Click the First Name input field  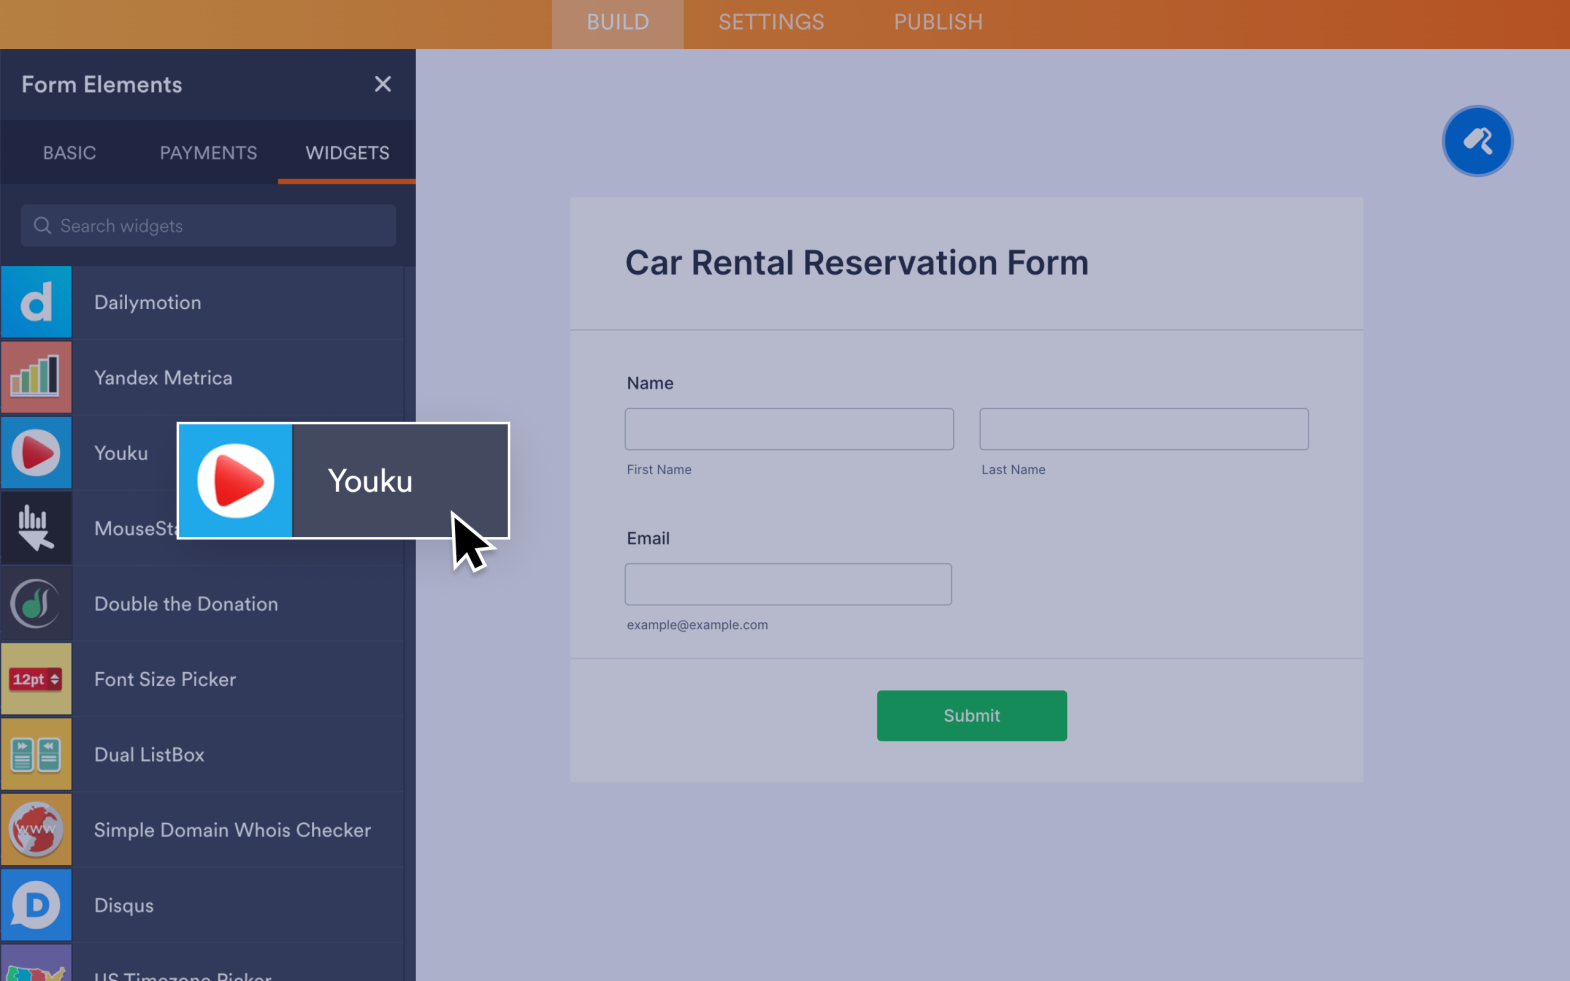click(789, 429)
